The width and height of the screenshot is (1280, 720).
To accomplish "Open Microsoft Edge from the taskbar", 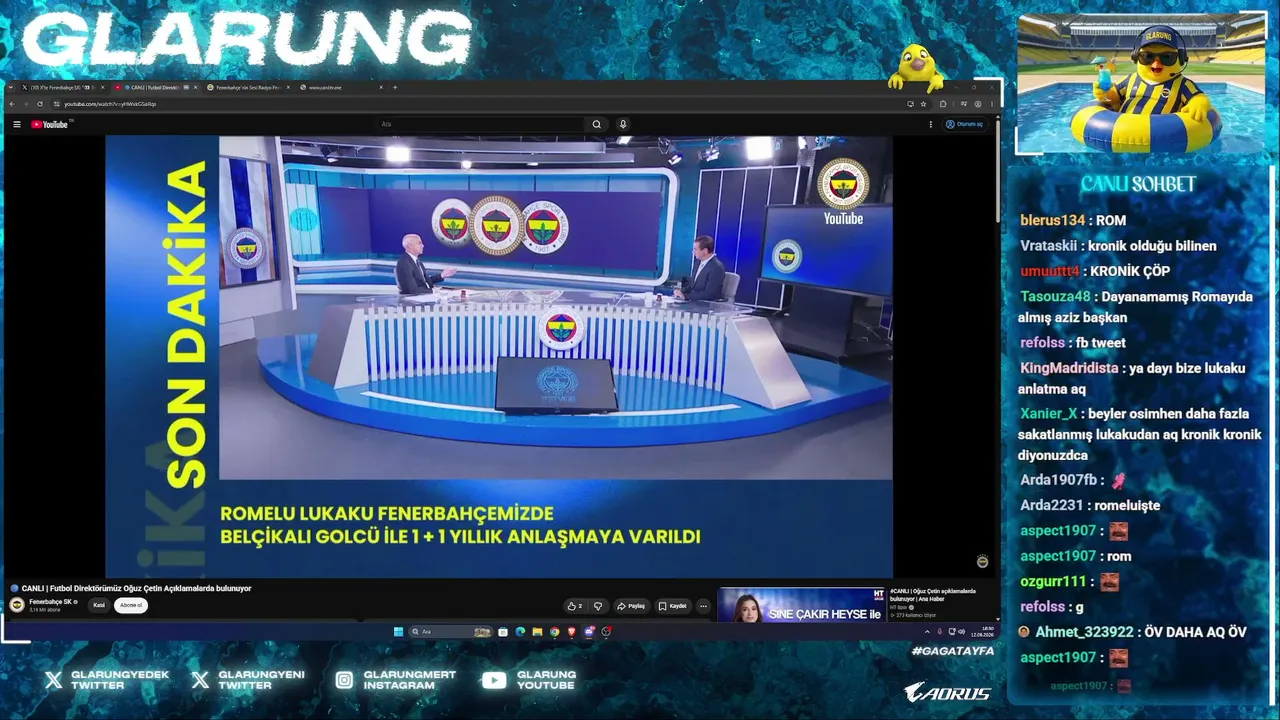I will point(520,632).
